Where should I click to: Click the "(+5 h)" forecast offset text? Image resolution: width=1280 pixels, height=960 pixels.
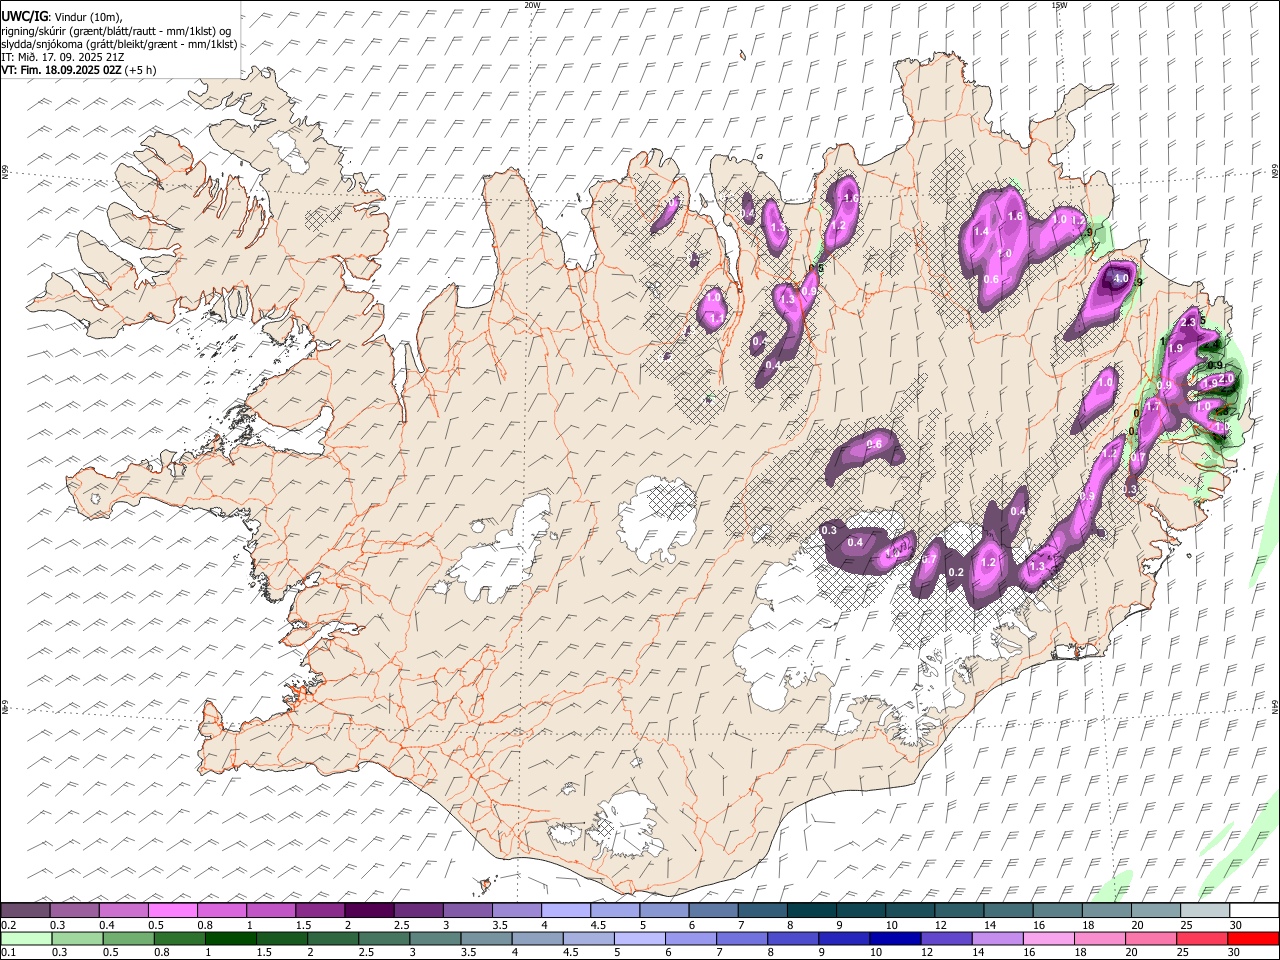coord(141,70)
